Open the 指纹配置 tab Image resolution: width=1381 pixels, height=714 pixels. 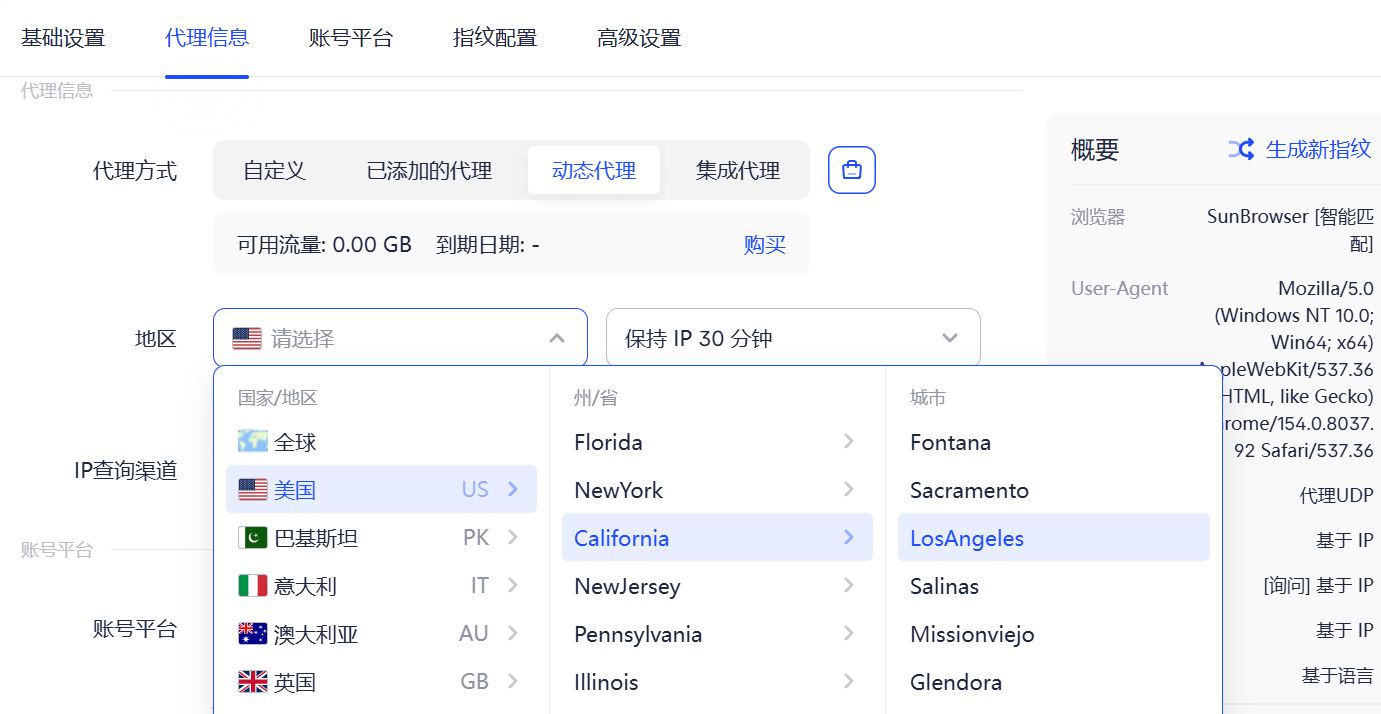click(495, 38)
